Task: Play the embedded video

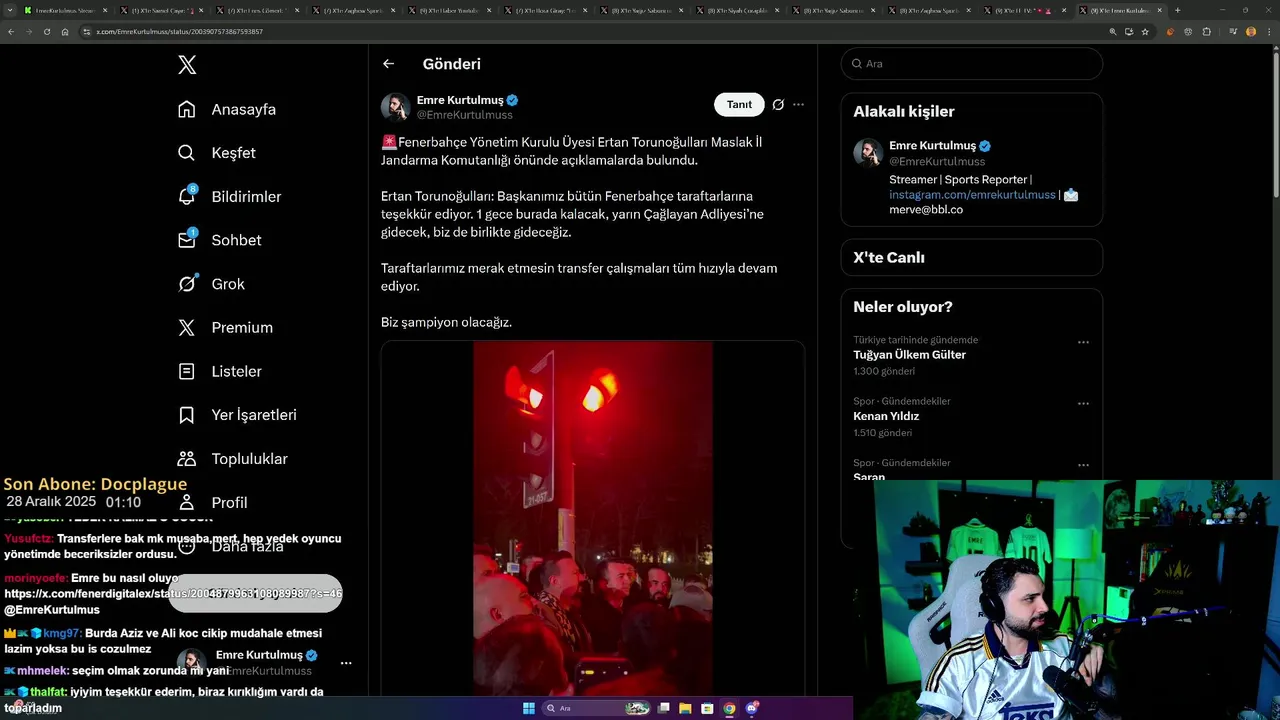Action: coord(592,518)
